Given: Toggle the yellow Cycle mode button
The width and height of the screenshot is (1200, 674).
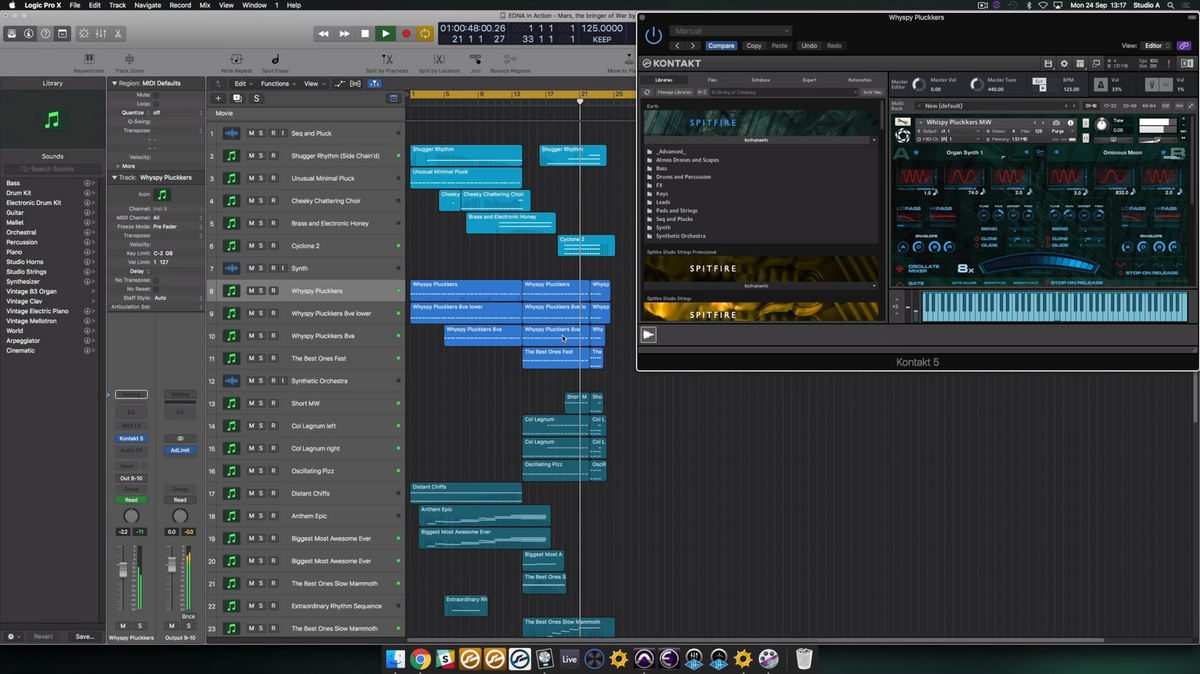Looking at the screenshot, I should 426,34.
